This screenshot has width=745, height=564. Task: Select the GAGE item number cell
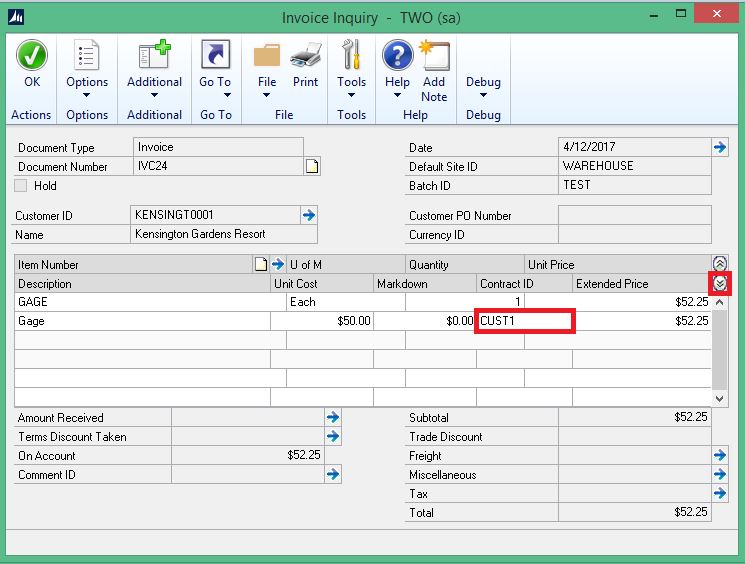coord(150,302)
